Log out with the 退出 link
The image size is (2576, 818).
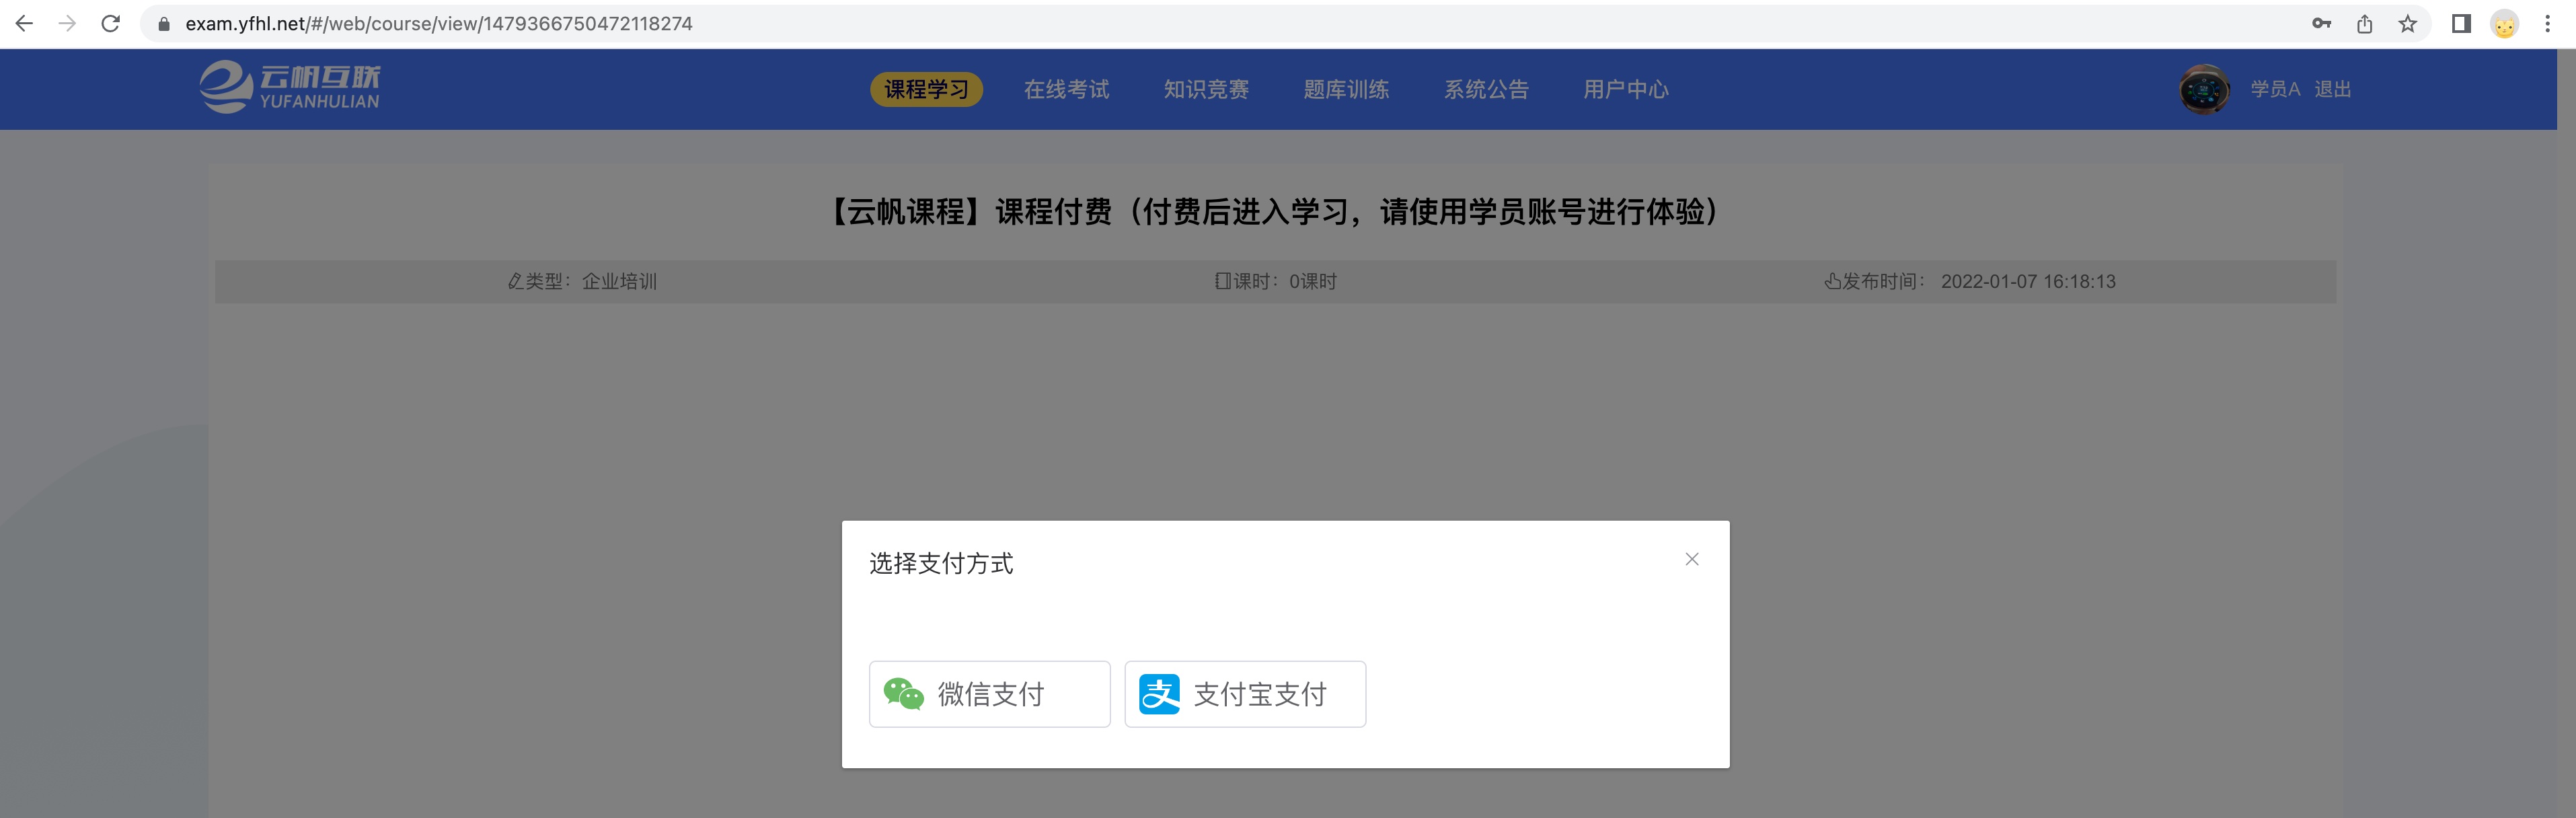coord(2332,89)
